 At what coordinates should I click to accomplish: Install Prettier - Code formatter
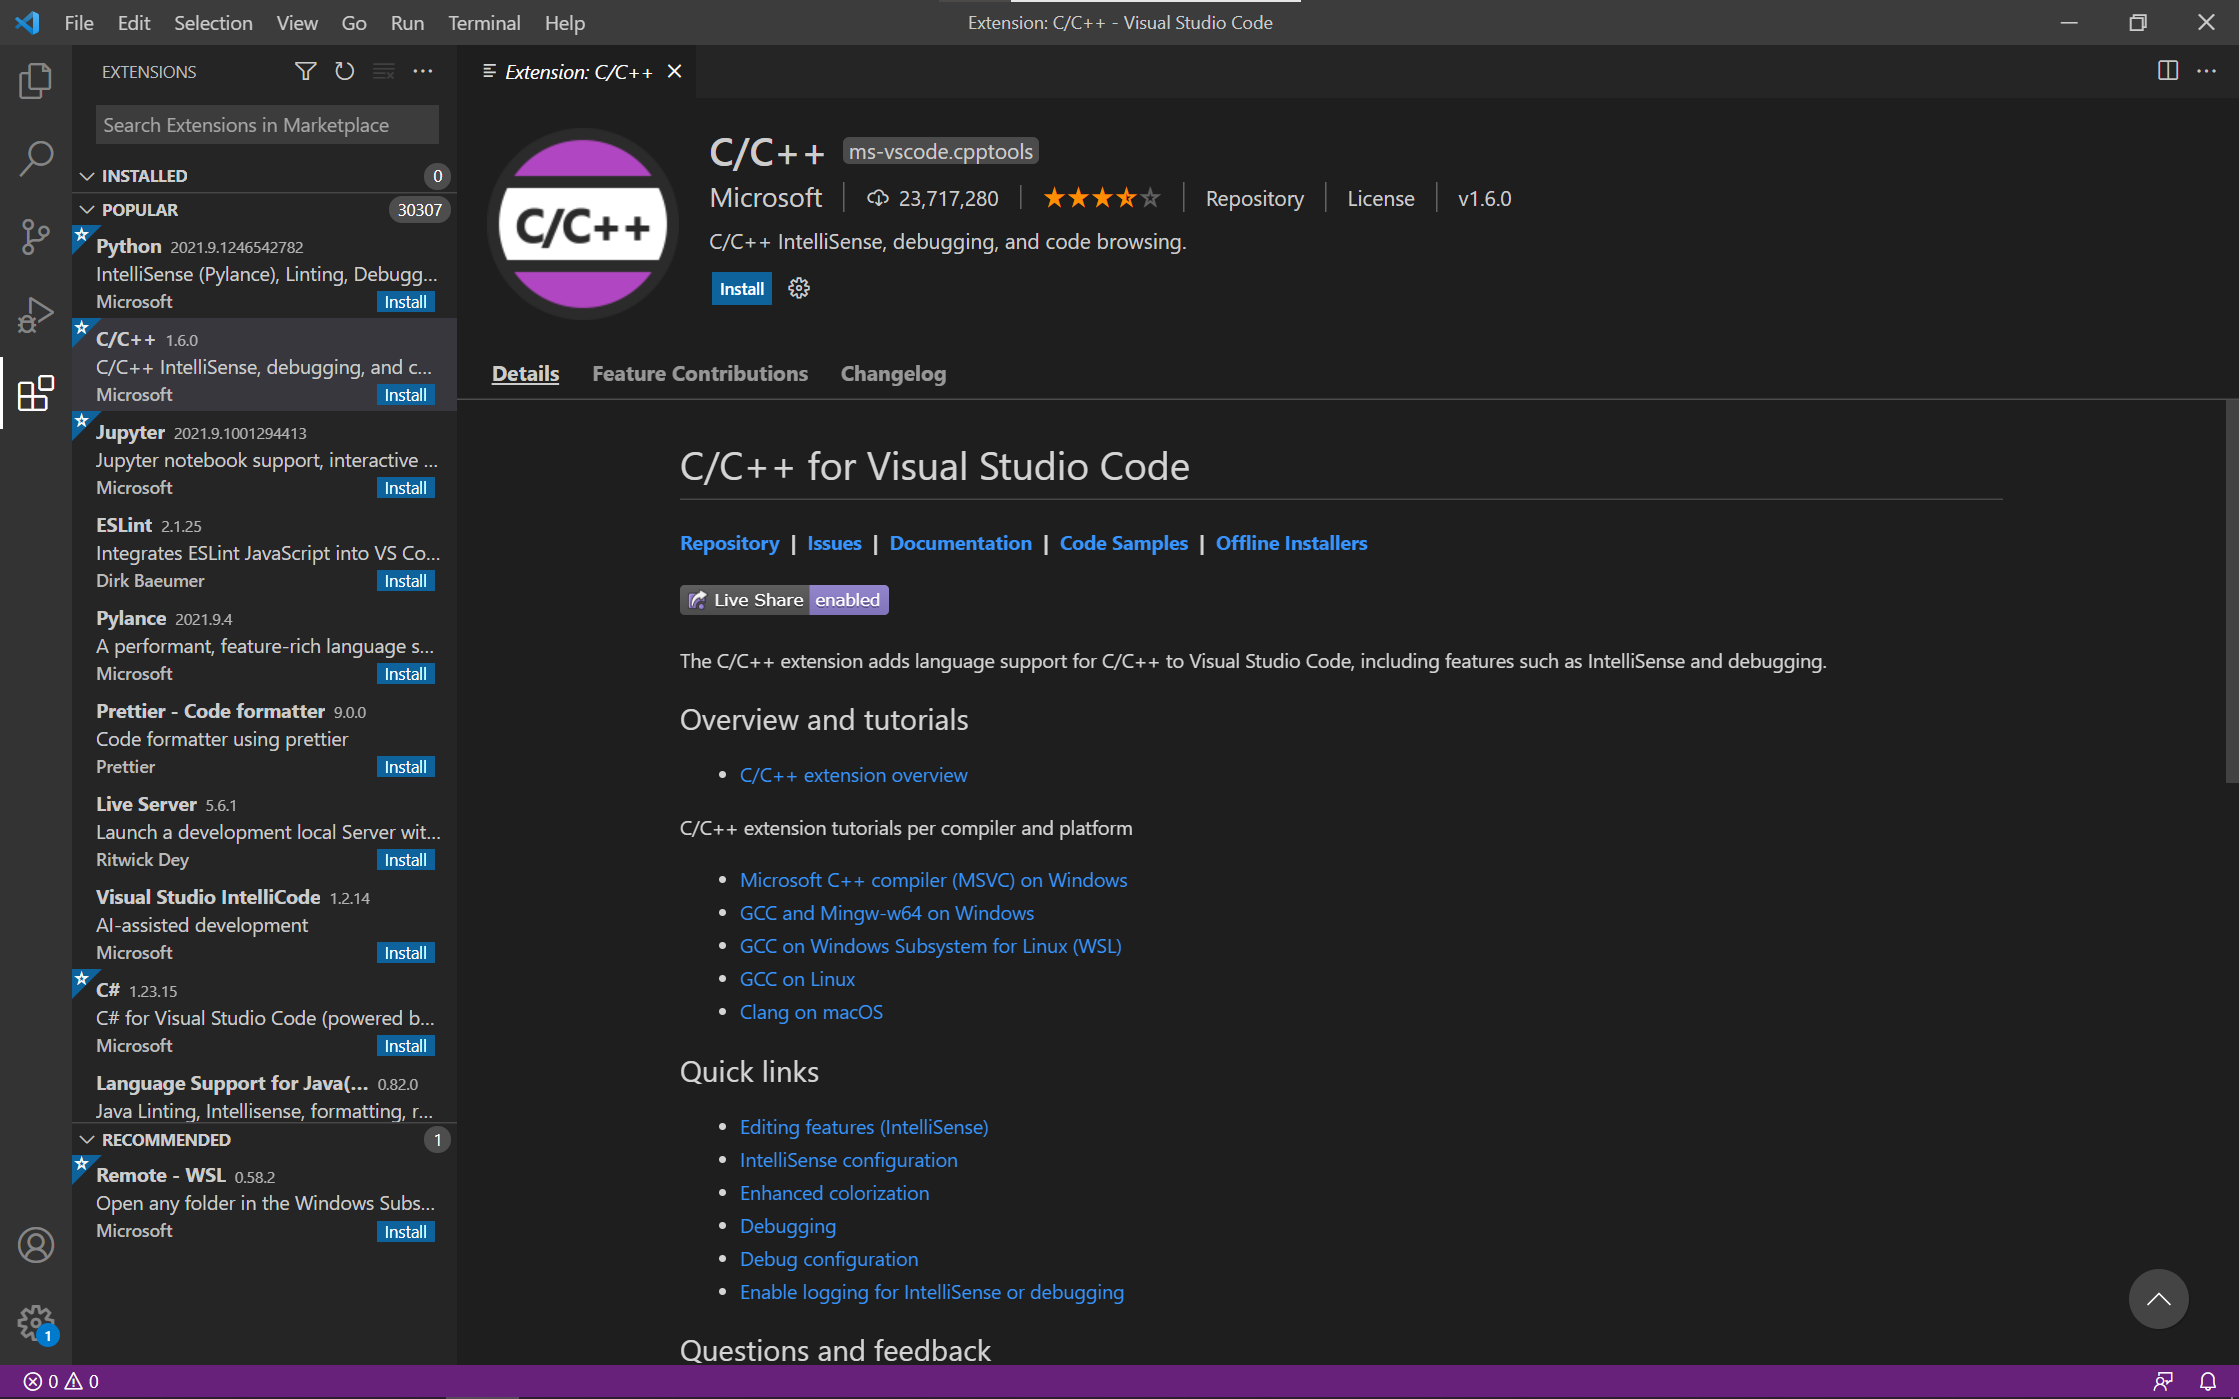405,767
